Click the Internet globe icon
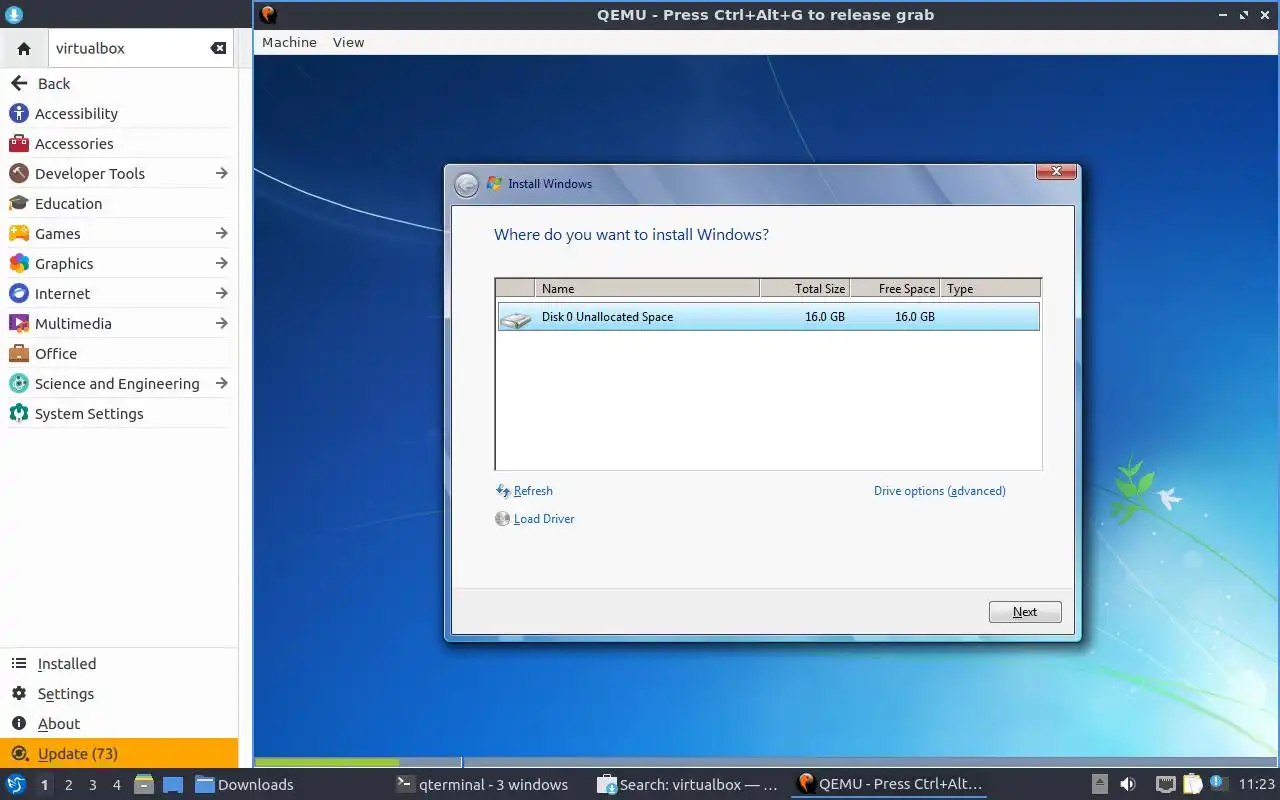 click(x=18, y=294)
